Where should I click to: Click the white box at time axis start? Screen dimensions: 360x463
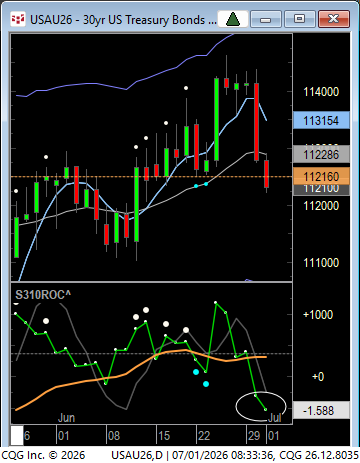pyautogui.click(x=17, y=435)
